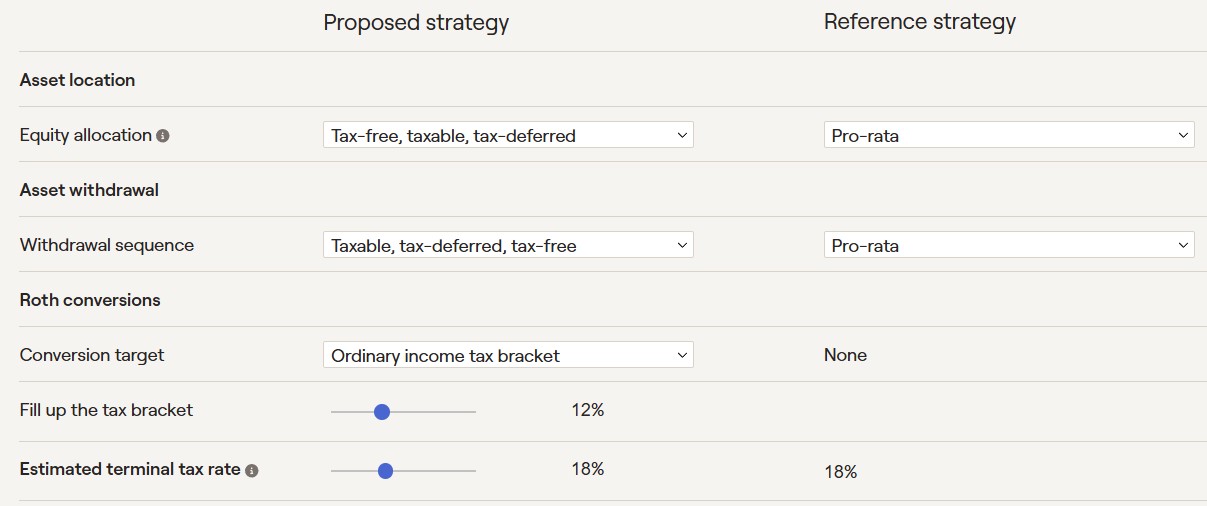This screenshot has height=506, width=1207.
Task: Click the chevron arrow of the Ordinary income tax bracket dropdown
Action: [682, 355]
